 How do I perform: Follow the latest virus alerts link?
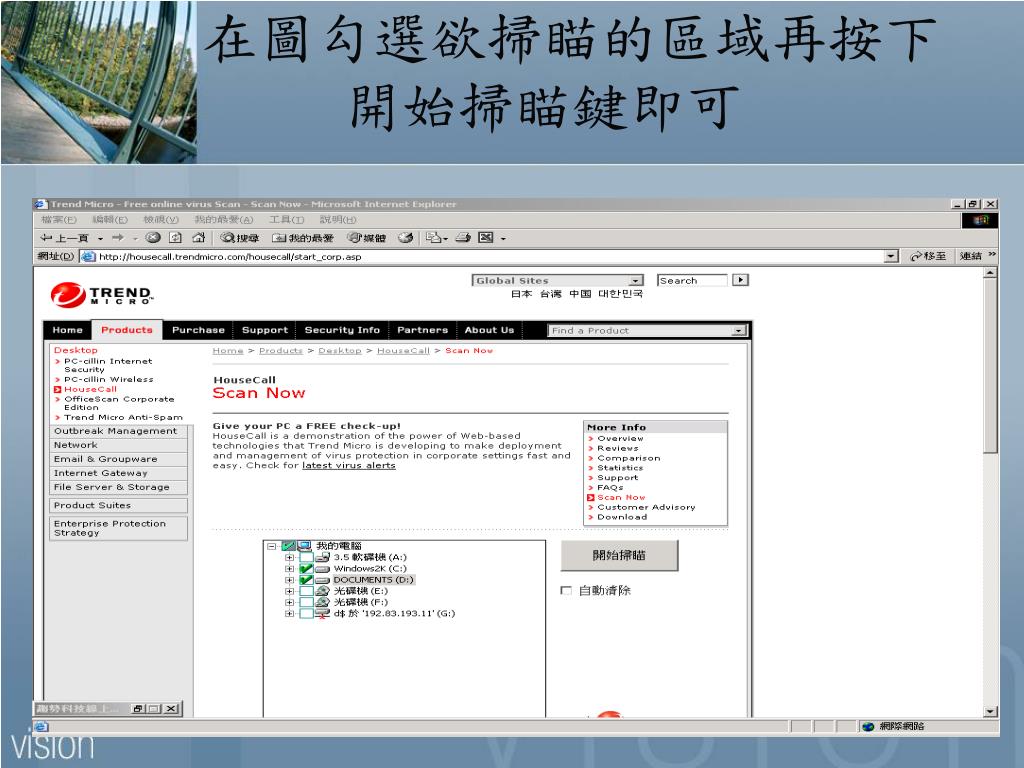(x=349, y=466)
